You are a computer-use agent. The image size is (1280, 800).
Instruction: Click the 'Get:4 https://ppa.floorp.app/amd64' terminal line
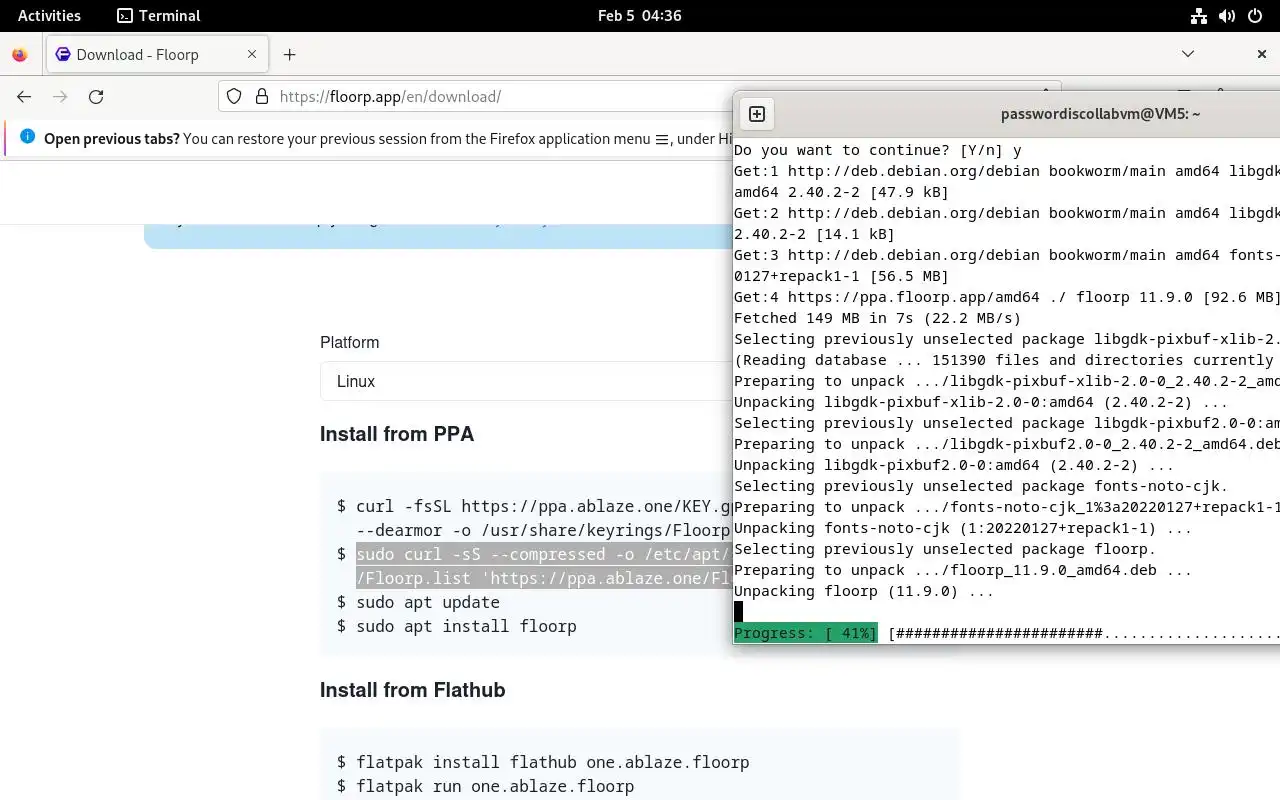click(1007, 297)
